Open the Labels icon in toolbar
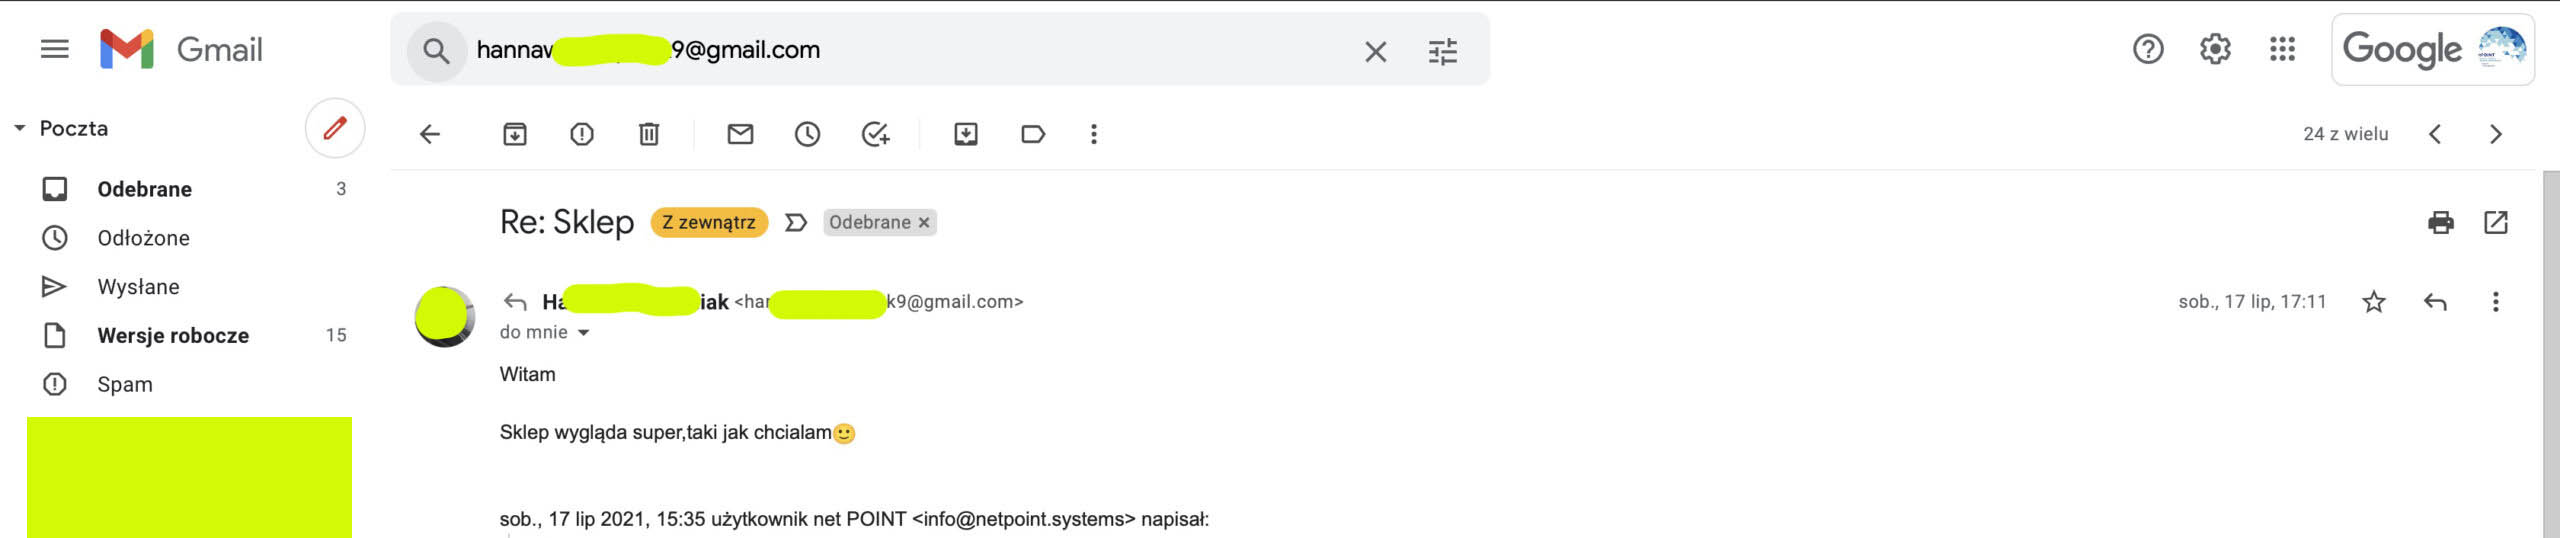 pos(1033,134)
